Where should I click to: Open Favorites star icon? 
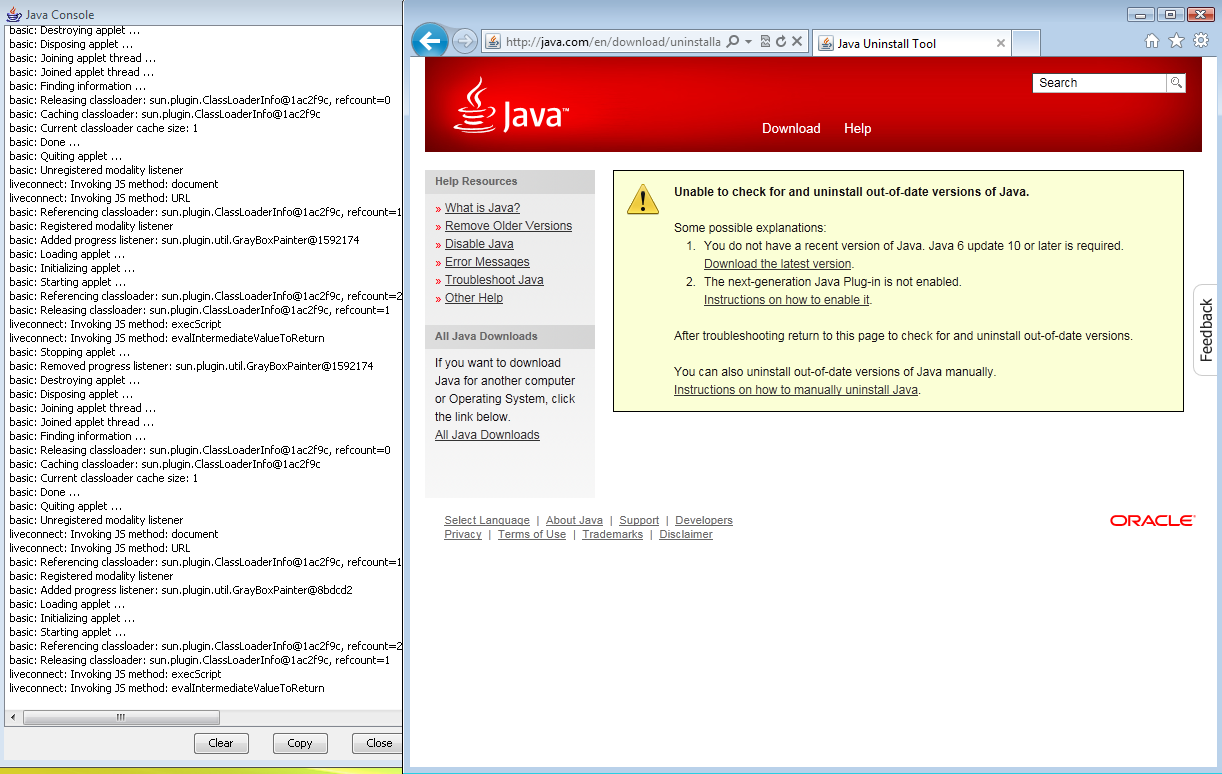click(1176, 41)
